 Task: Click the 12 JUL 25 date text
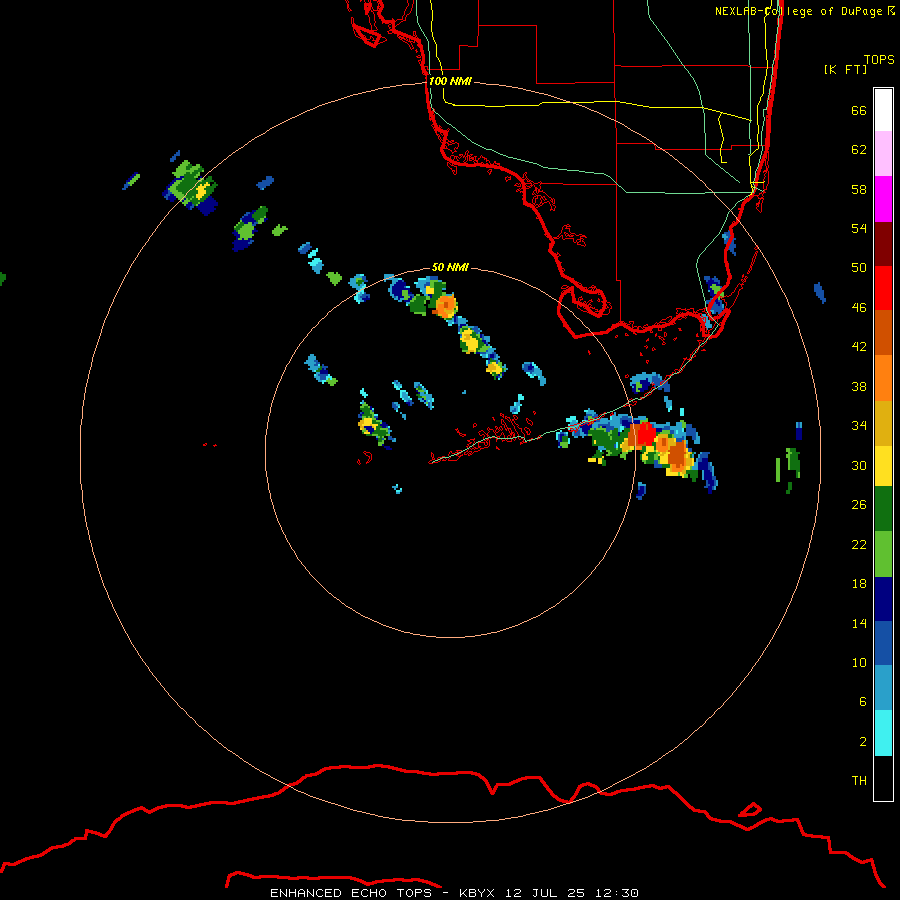click(545, 893)
